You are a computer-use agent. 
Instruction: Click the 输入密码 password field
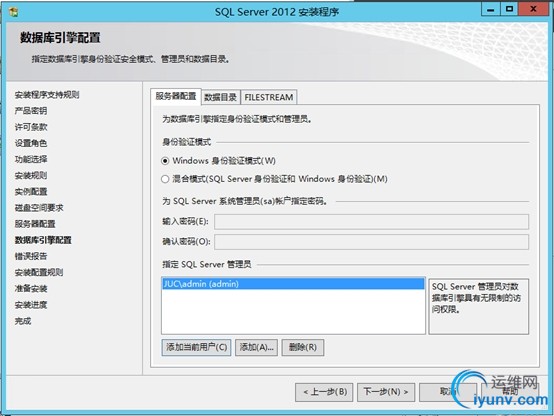pyautogui.click(x=371, y=222)
